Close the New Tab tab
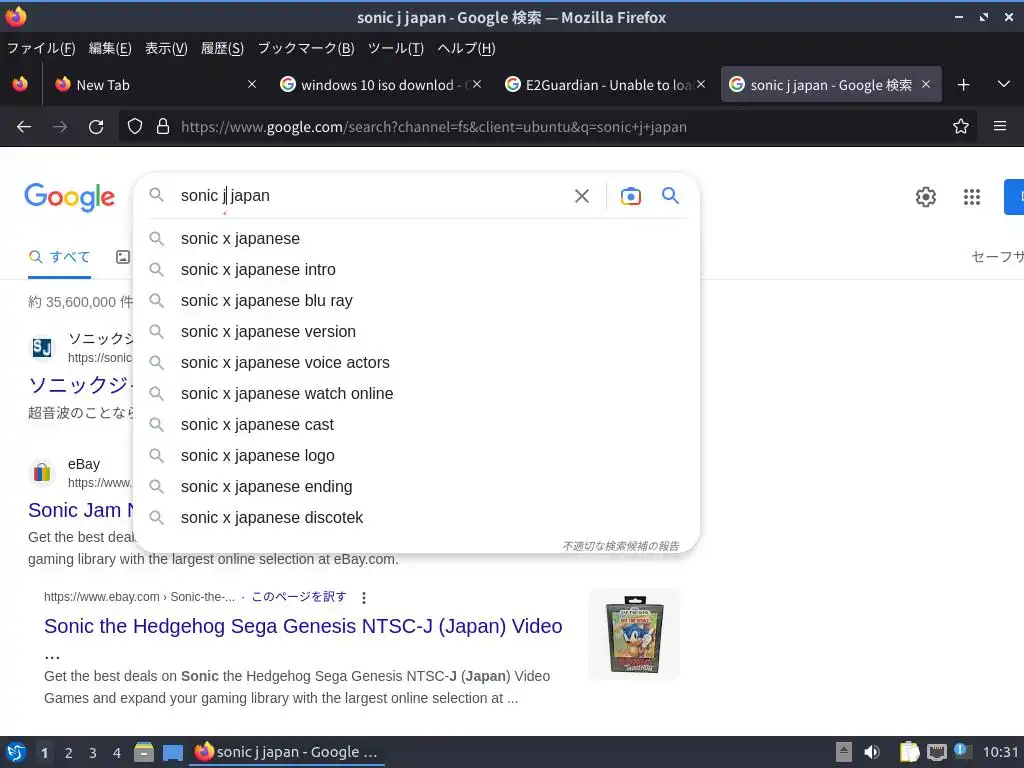Image resolution: width=1024 pixels, height=768 pixels. click(251, 84)
